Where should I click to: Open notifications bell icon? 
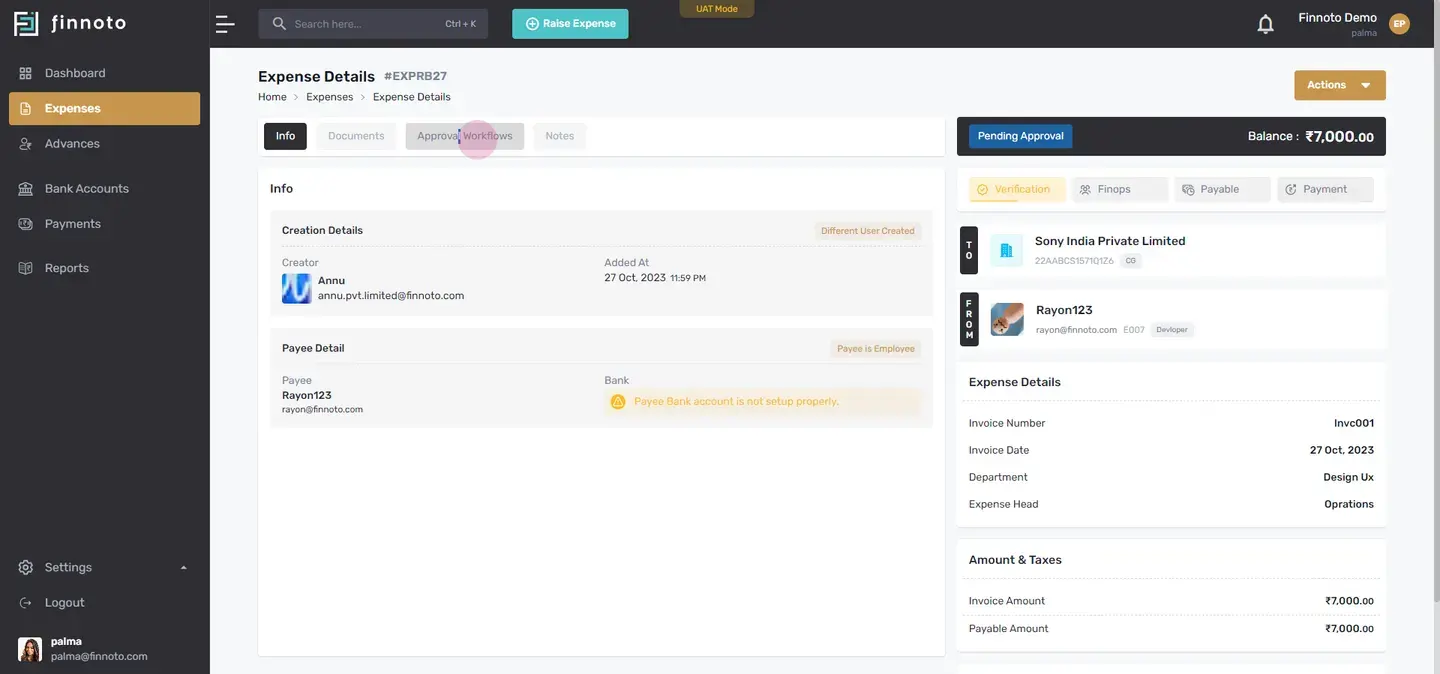click(x=1265, y=24)
